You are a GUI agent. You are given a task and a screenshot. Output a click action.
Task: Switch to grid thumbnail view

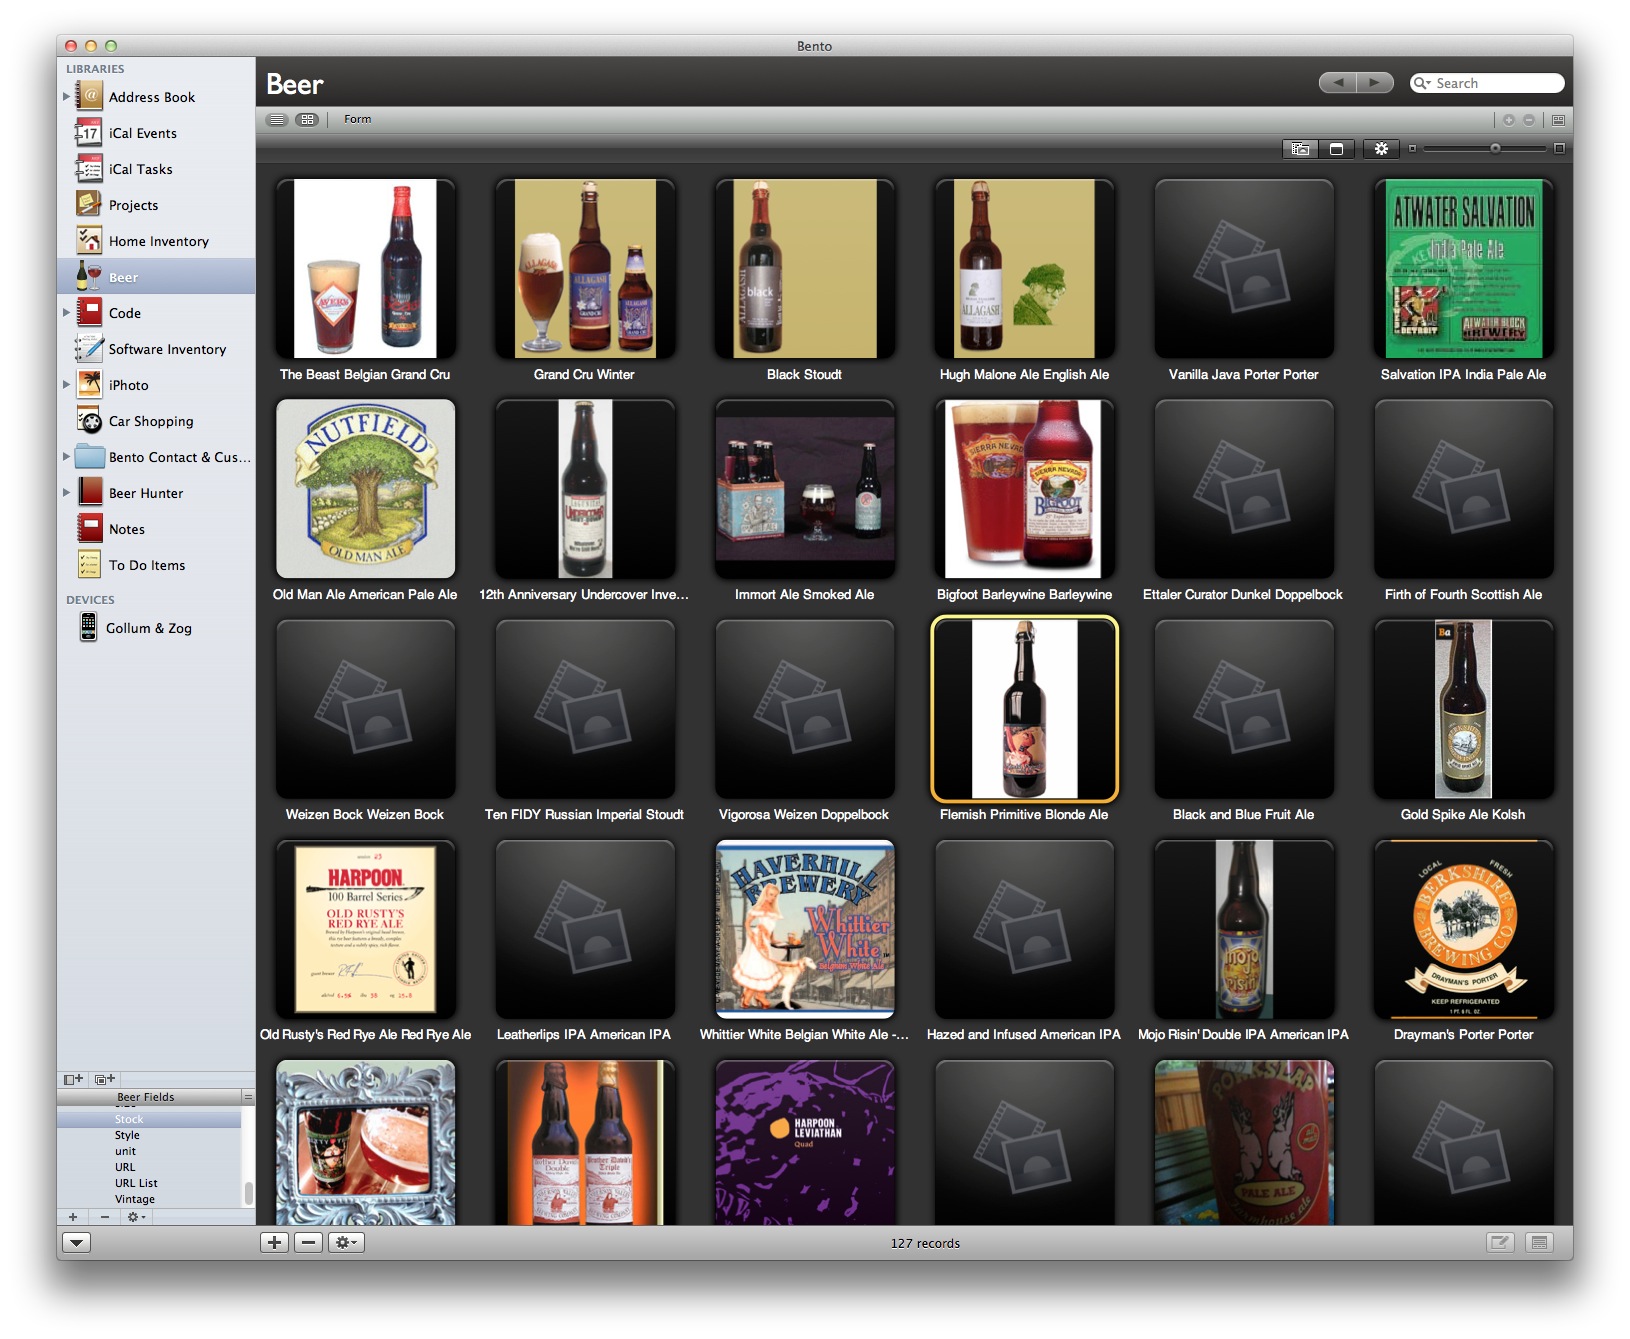point(307,119)
